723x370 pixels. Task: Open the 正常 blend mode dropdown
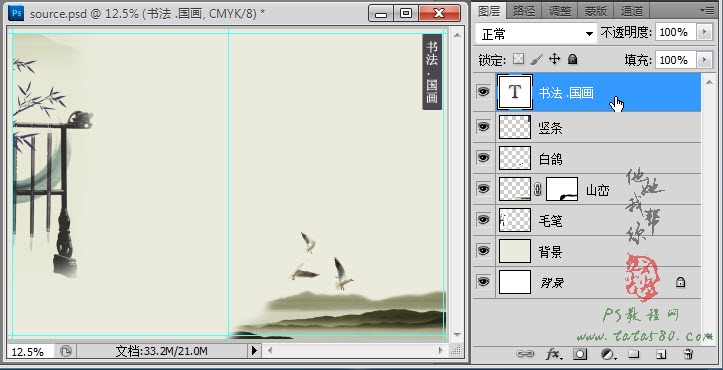pos(536,34)
